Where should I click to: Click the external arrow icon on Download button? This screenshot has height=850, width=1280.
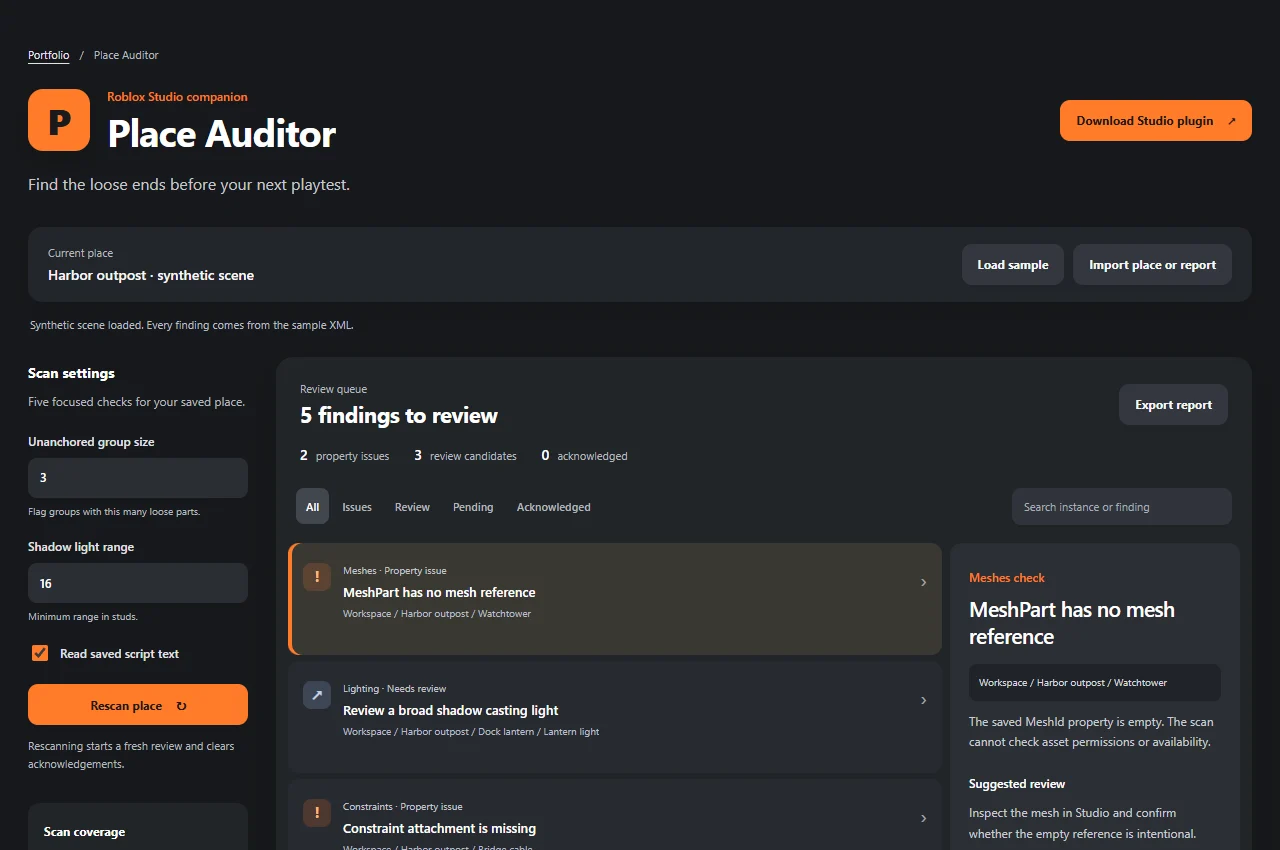pyautogui.click(x=1231, y=121)
